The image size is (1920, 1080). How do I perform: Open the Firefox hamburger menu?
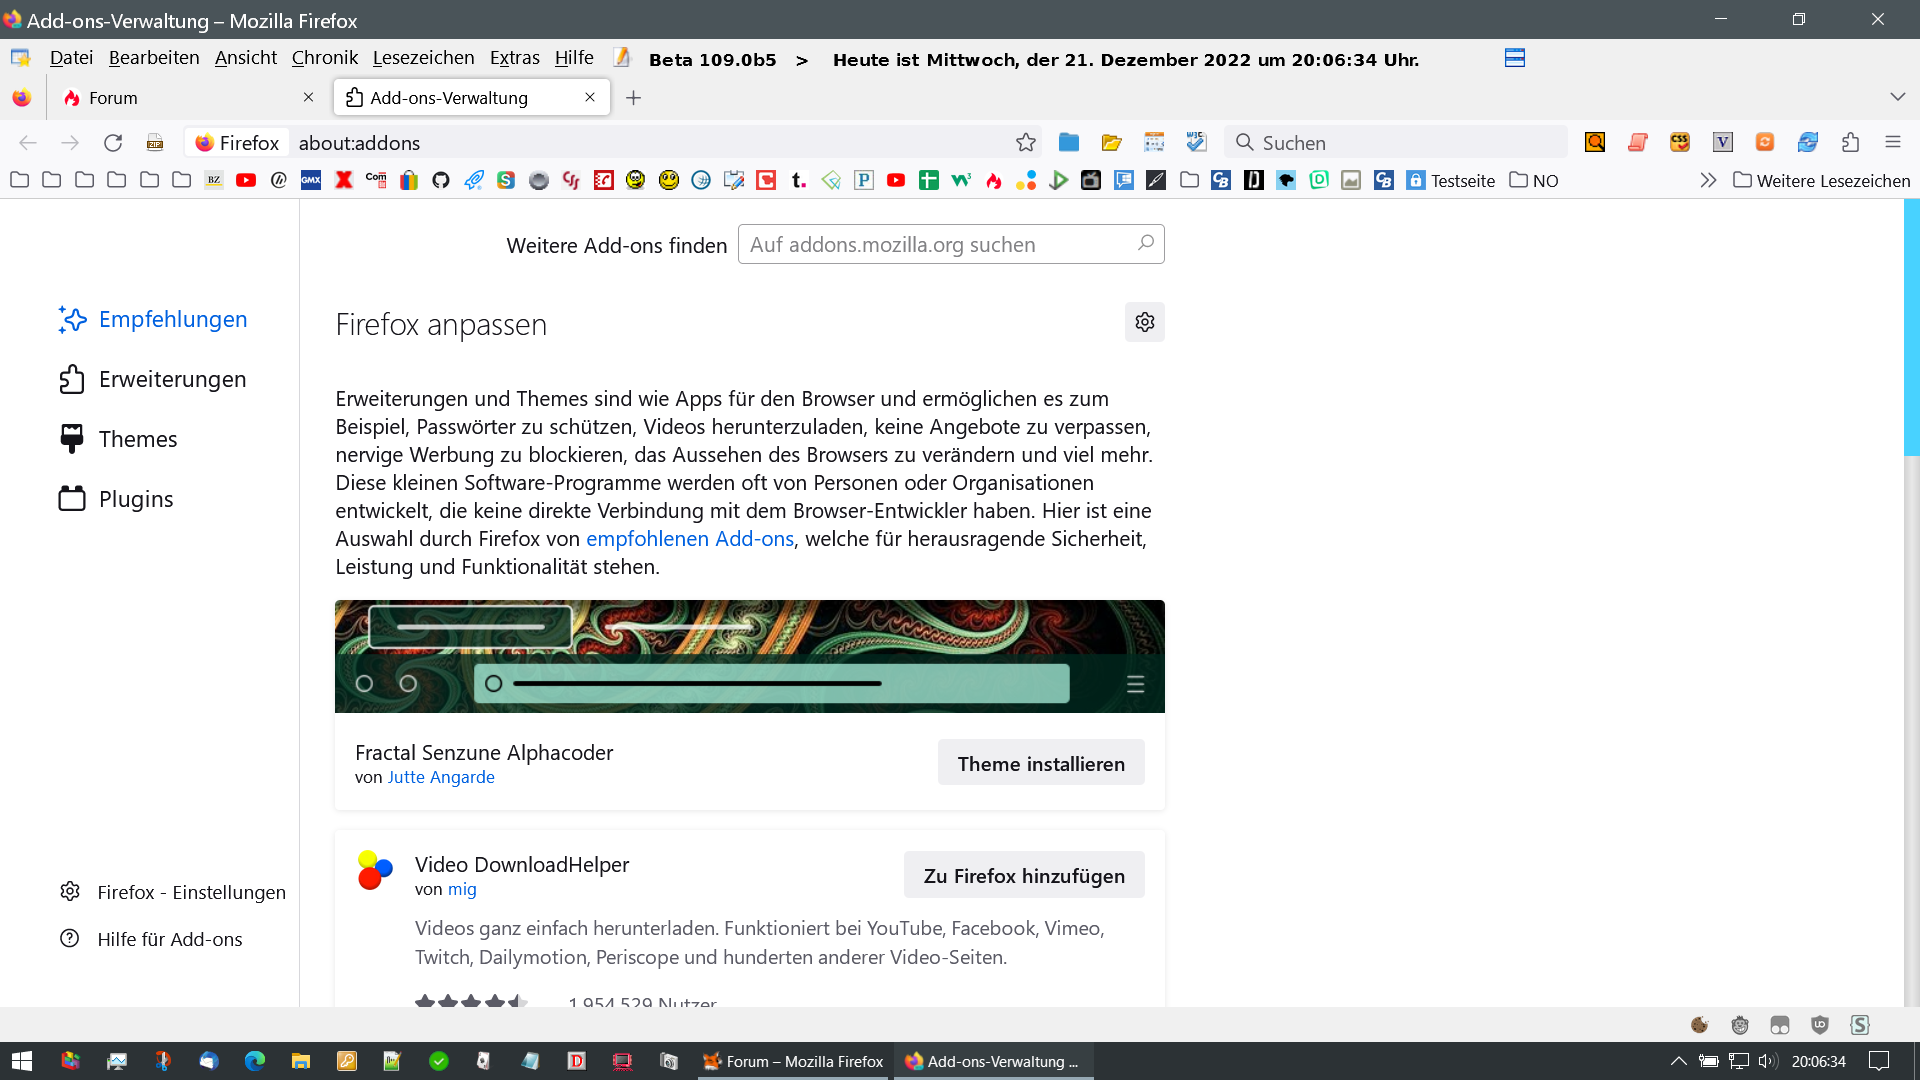[1892, 143]
